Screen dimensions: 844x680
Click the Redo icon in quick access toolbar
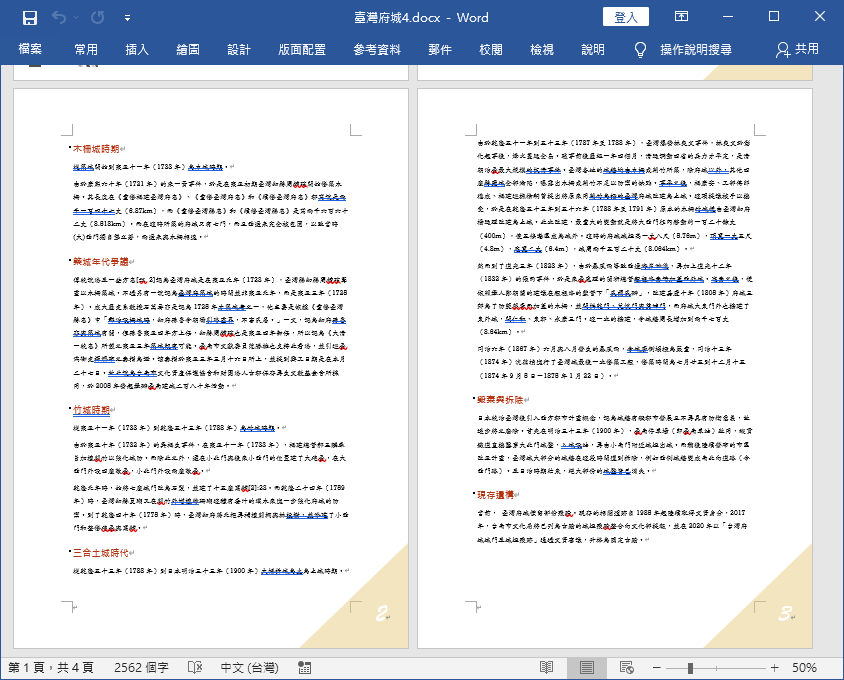point(97,18)
